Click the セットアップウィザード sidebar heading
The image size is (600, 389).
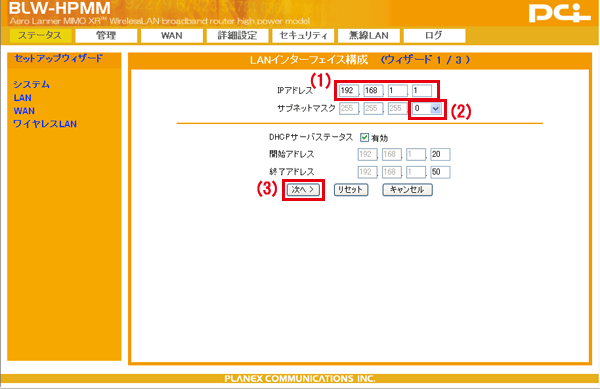point(59,59)
